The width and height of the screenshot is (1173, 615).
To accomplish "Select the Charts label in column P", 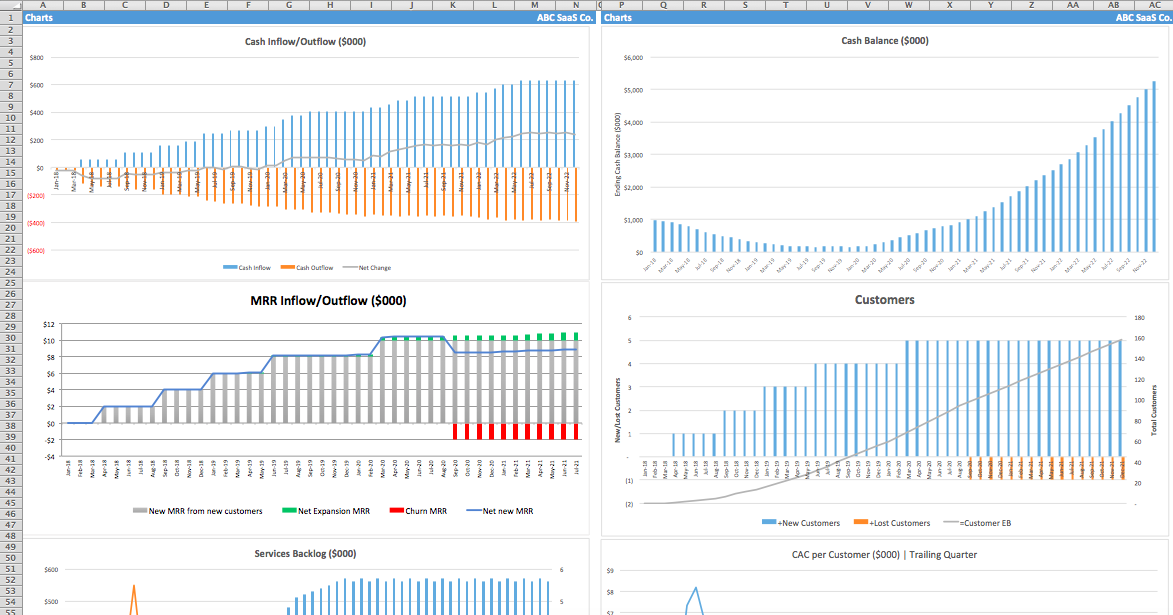I will coord(618,17).
